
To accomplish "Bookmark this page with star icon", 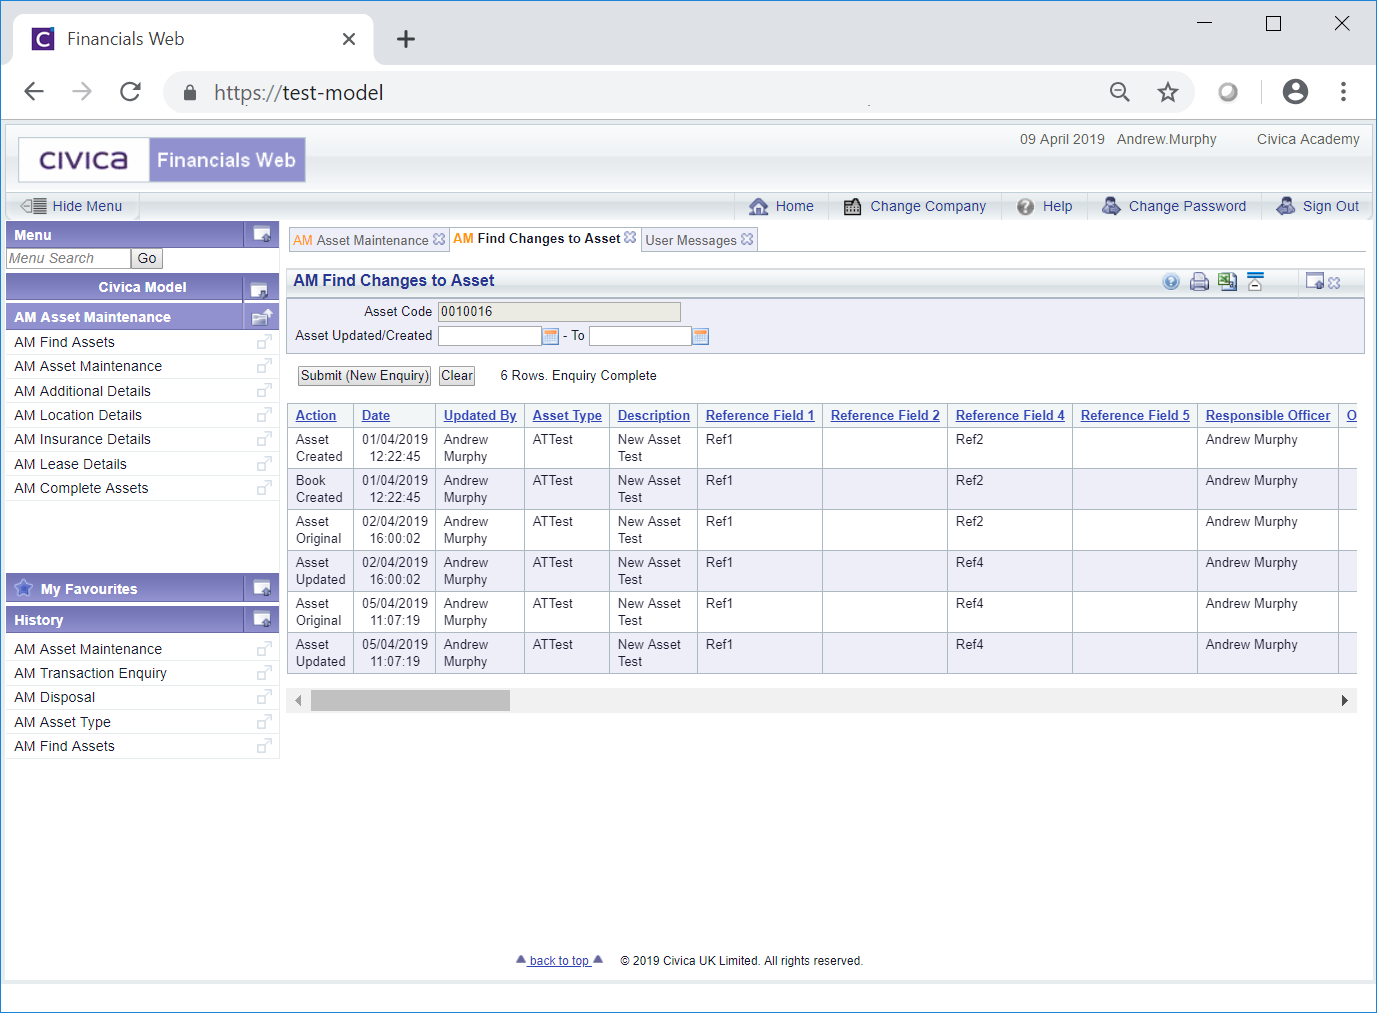I will point(1168,92).
